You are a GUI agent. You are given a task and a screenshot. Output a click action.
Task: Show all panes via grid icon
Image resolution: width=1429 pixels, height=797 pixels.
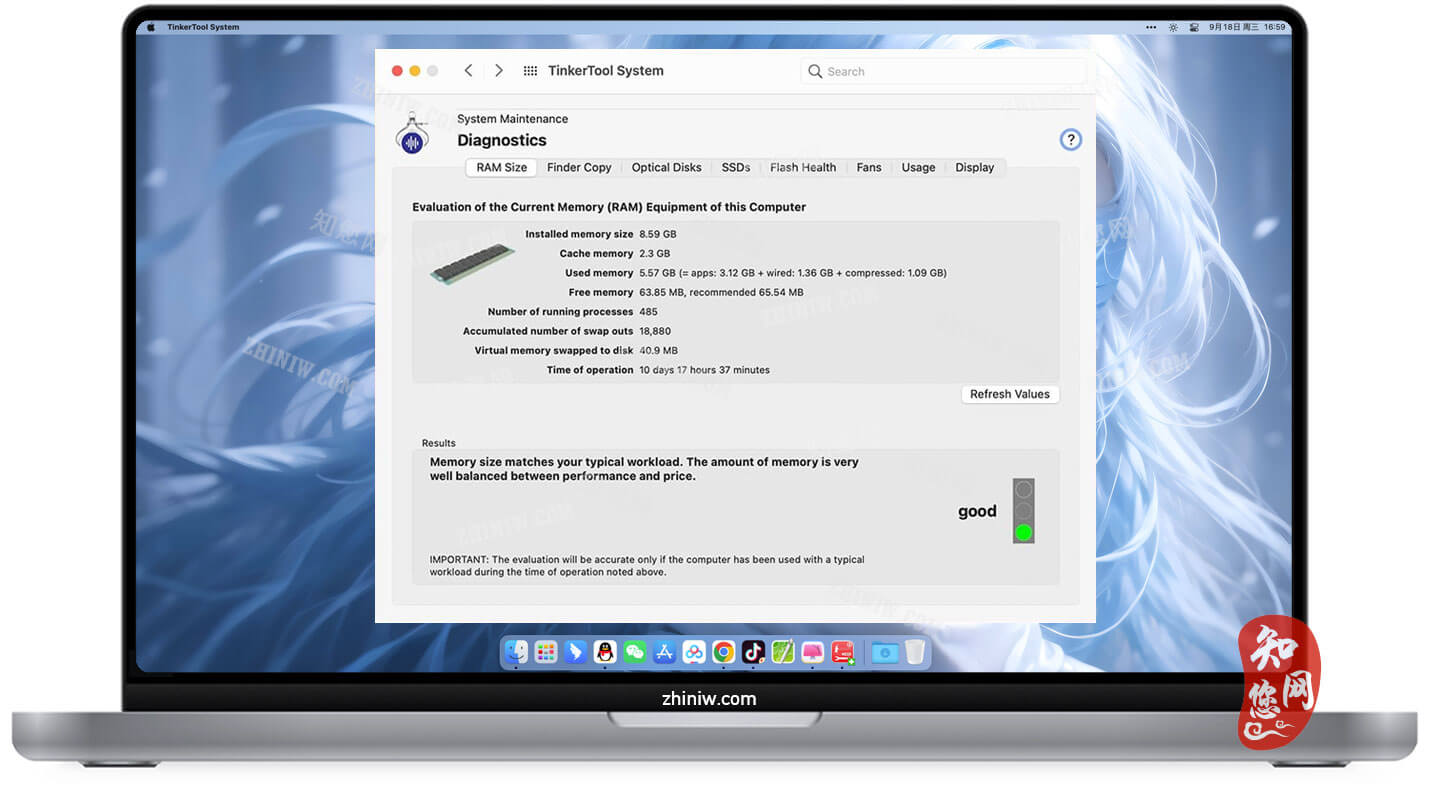click(x=530, y=71)
